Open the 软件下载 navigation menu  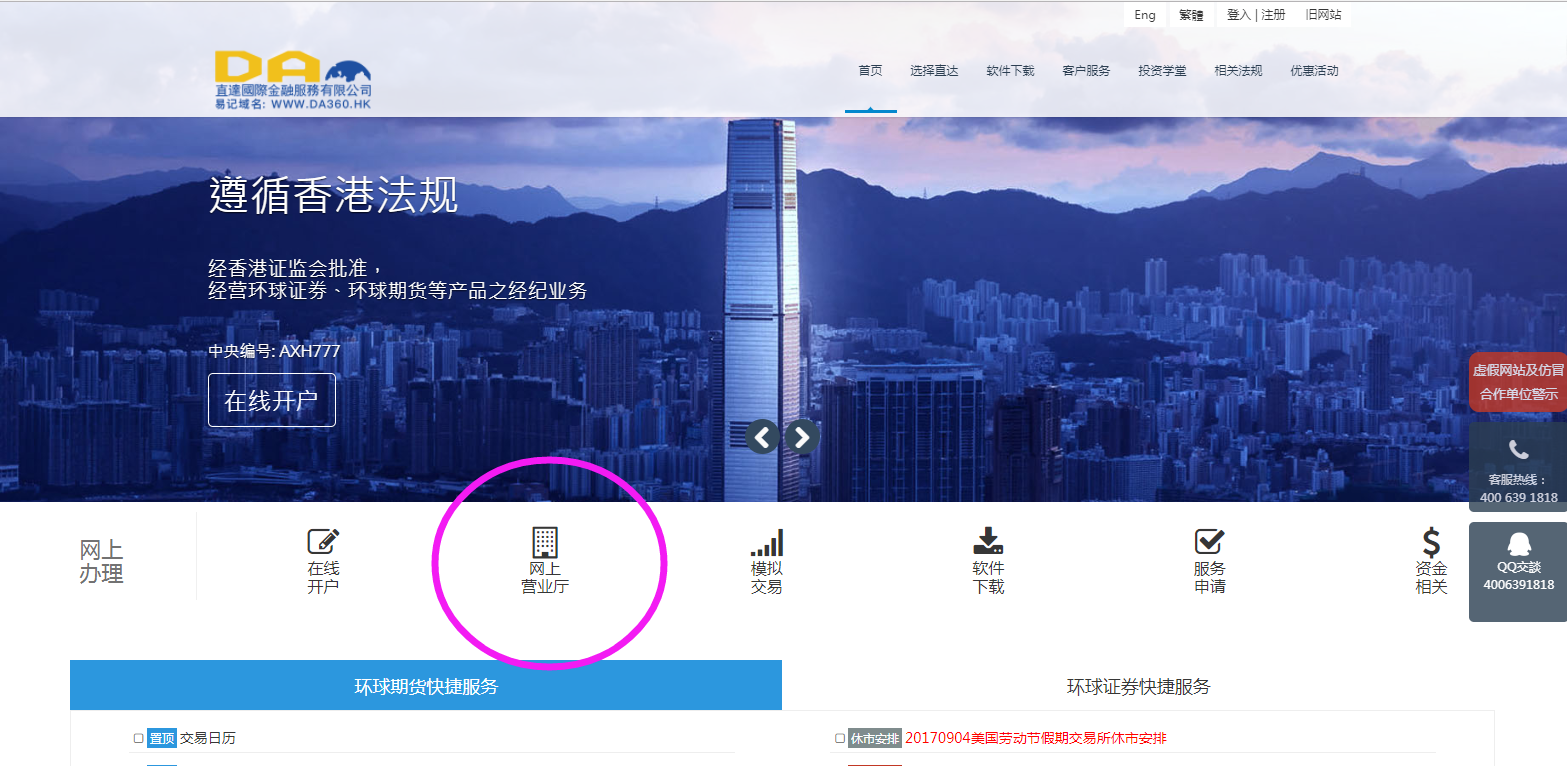click(1010, 71)
